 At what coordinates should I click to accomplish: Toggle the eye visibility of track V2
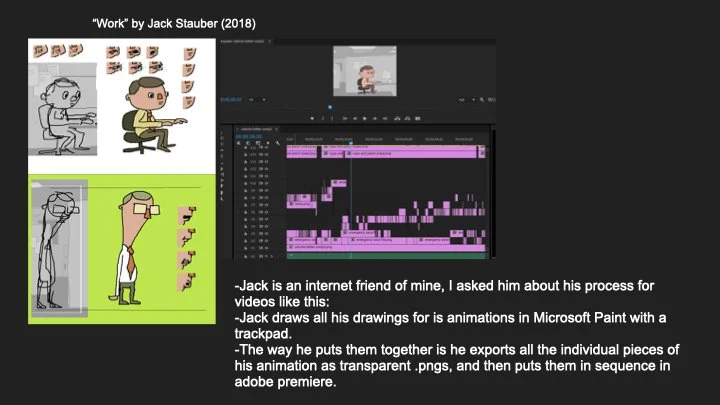(x=266, y=241)
